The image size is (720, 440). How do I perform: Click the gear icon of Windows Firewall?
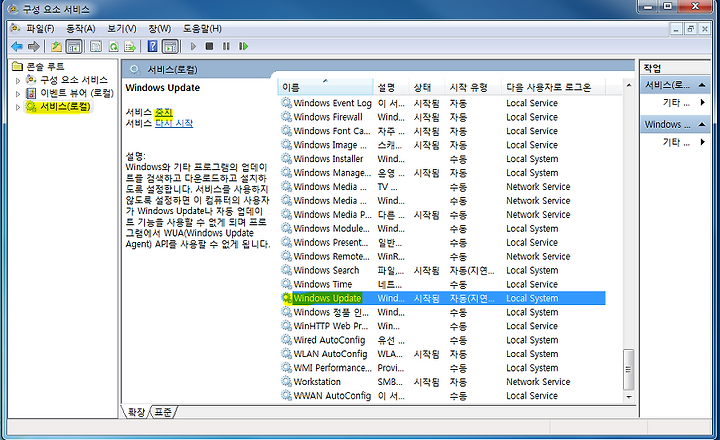tap(287, 117)
